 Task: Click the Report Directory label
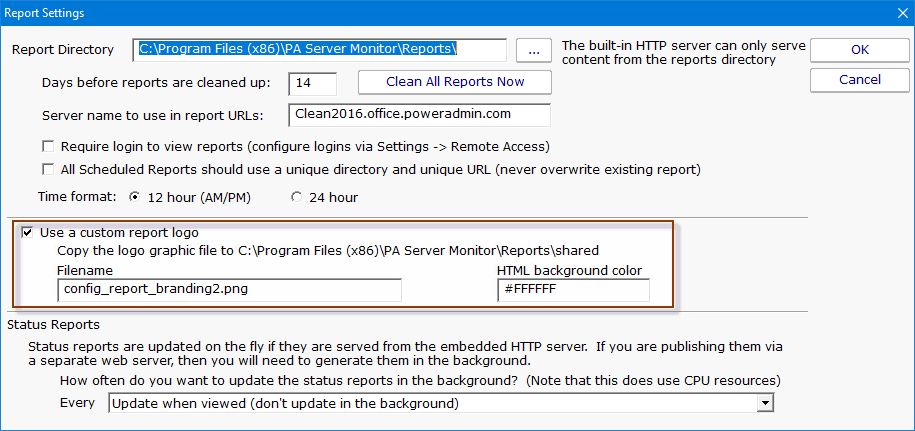(64, 50)
